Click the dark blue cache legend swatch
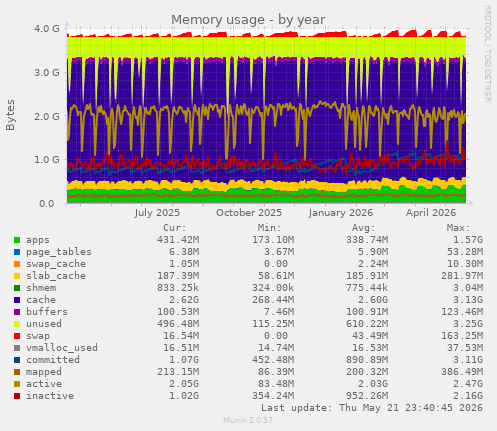Viewport: 497px width, 431px height. 17,300
